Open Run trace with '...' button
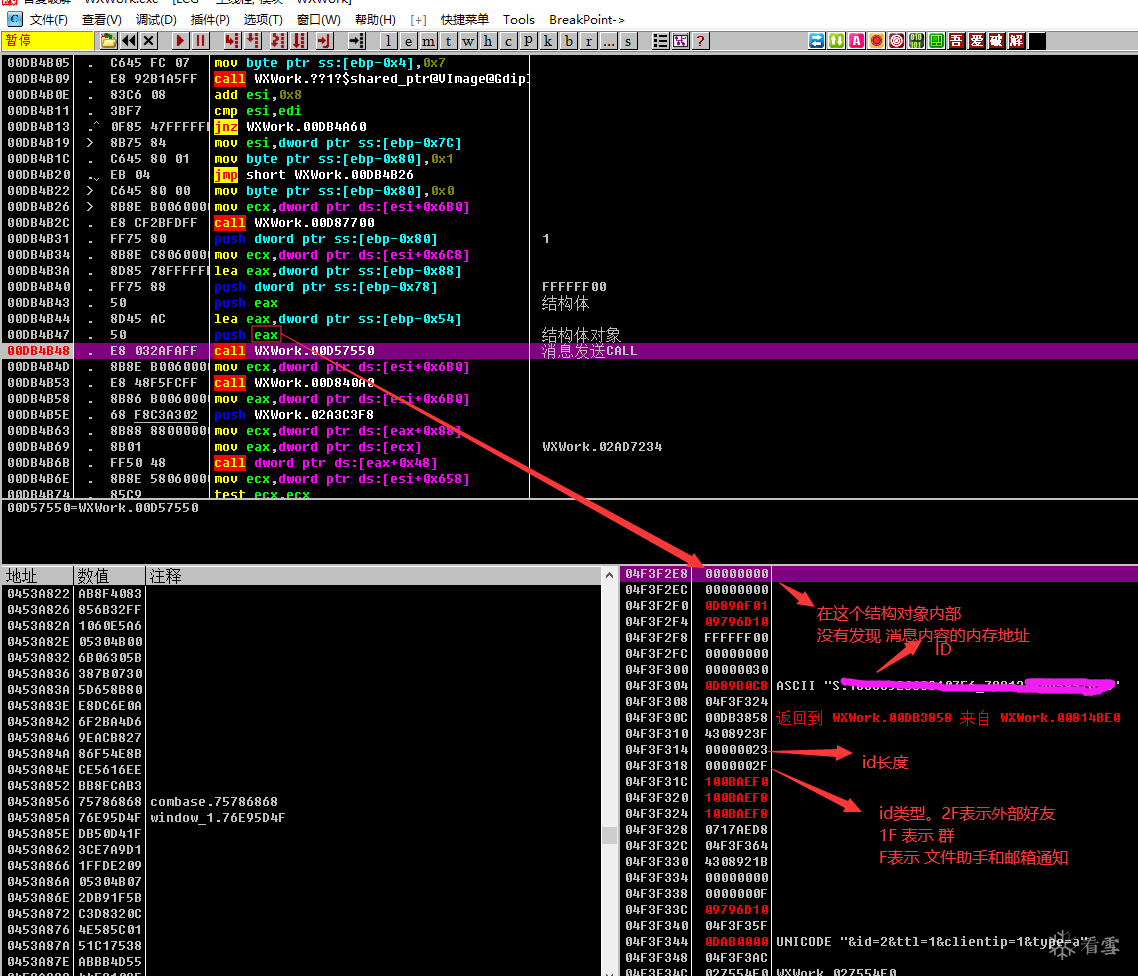Screen dimensions: 1138x976 click(608, 41)
